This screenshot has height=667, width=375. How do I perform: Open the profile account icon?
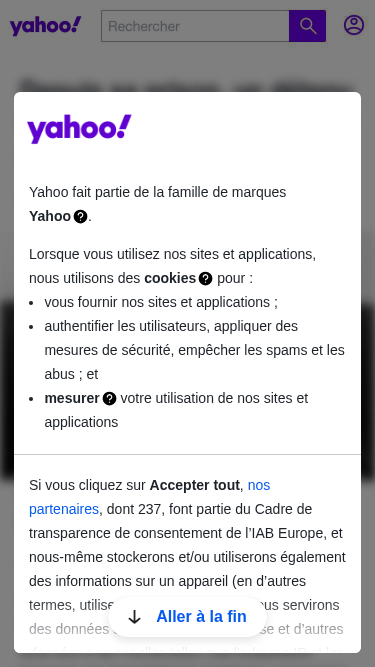[x=354, y=25]
